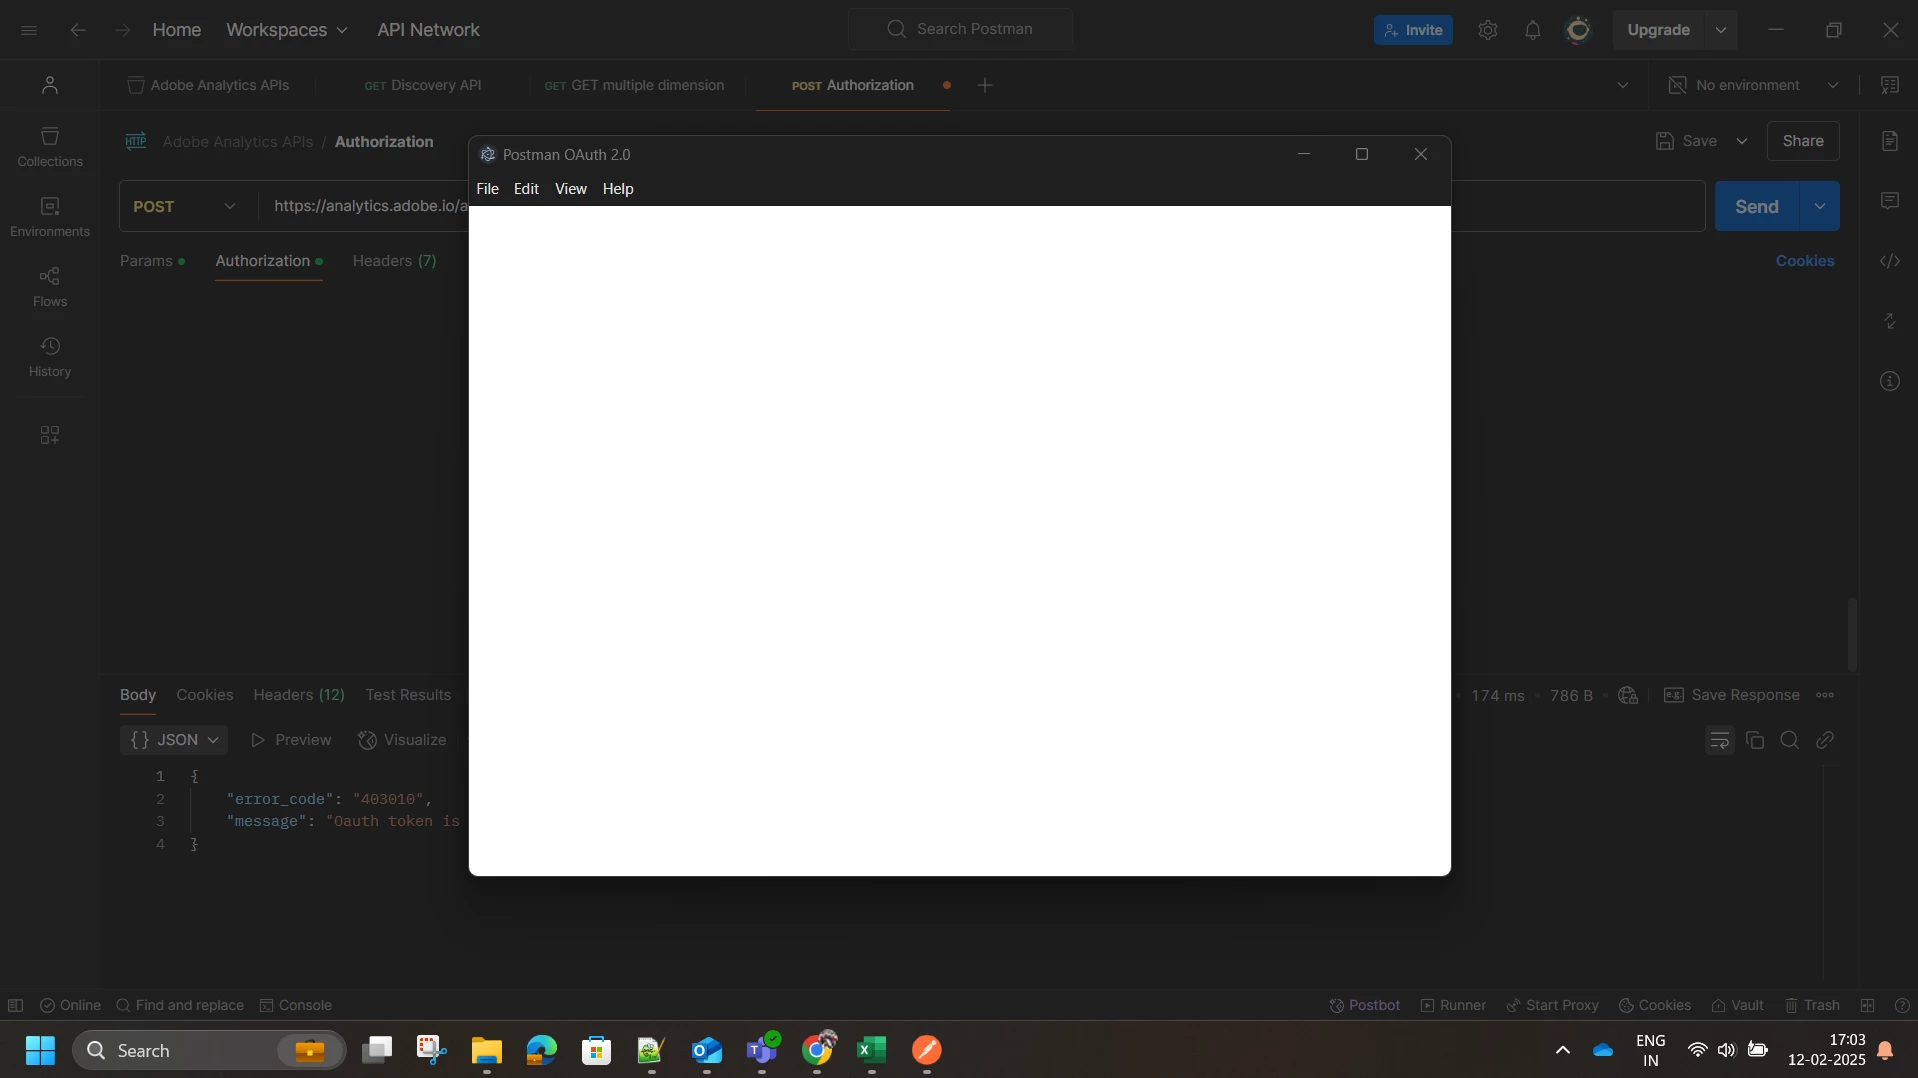The width and height of the screenshot is (1918, 1078).
Task: Expand the Upgrade dropdown arrow
Action: tap(1721, 30)
